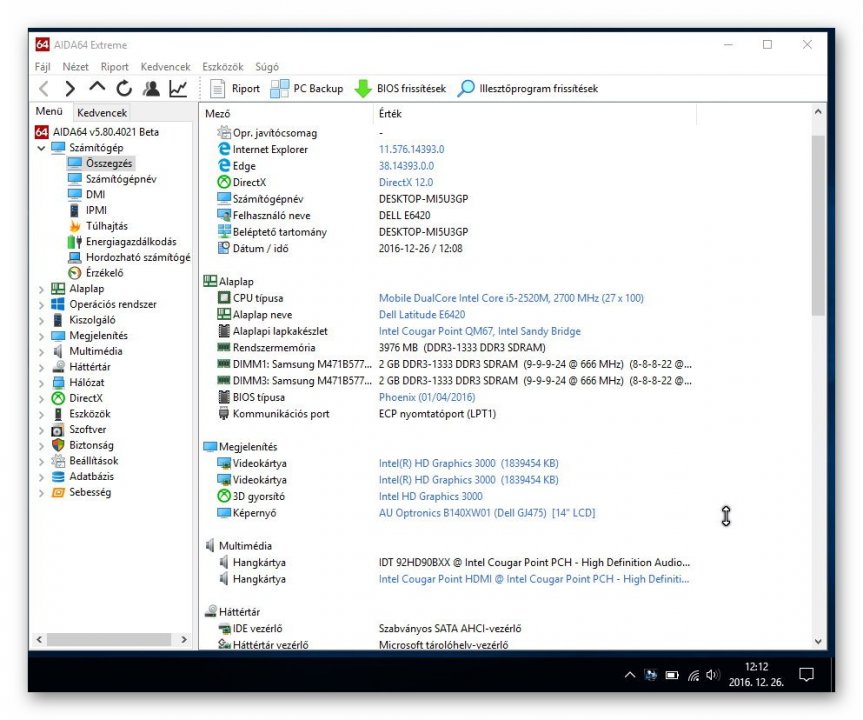Image resolution: width=863 pixels, height=720 pixels.
Task: Expand the Operációs rendszer tree node
Action: pyautogui.click(x=41, y=304)
